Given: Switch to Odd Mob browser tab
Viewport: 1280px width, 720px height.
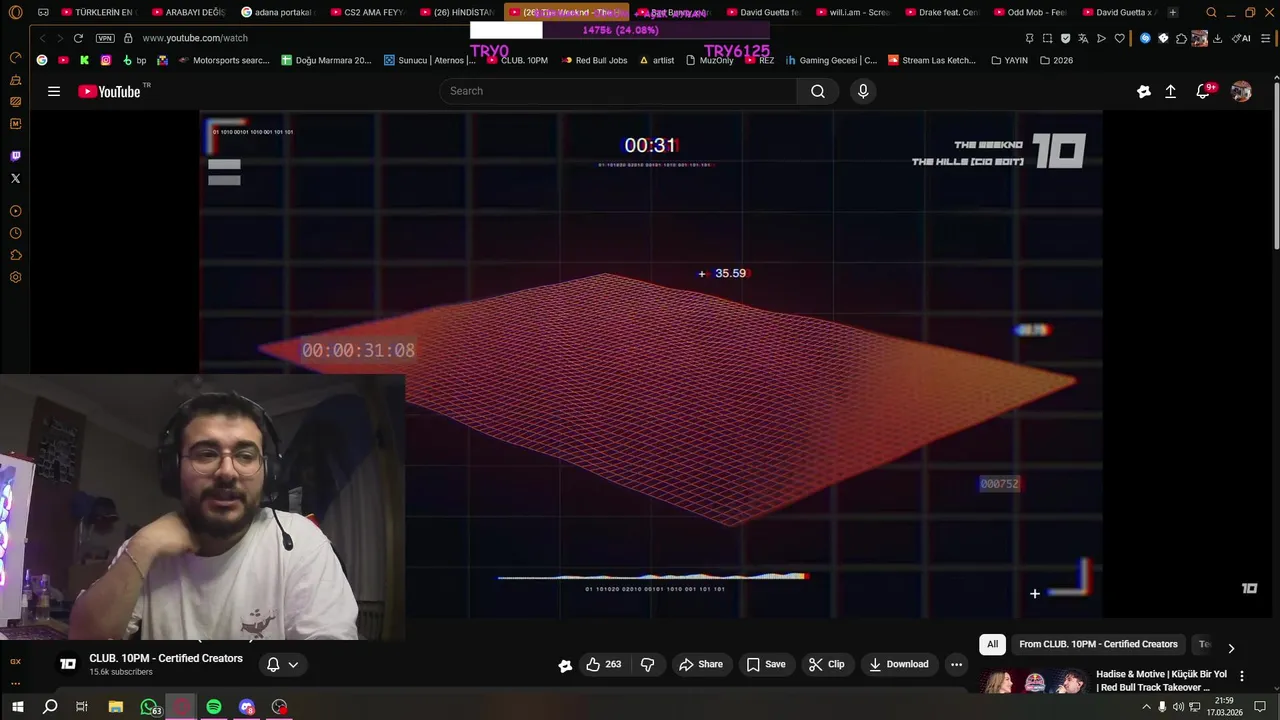Looking at the screenshot, I should click(x=1031, y=12).
